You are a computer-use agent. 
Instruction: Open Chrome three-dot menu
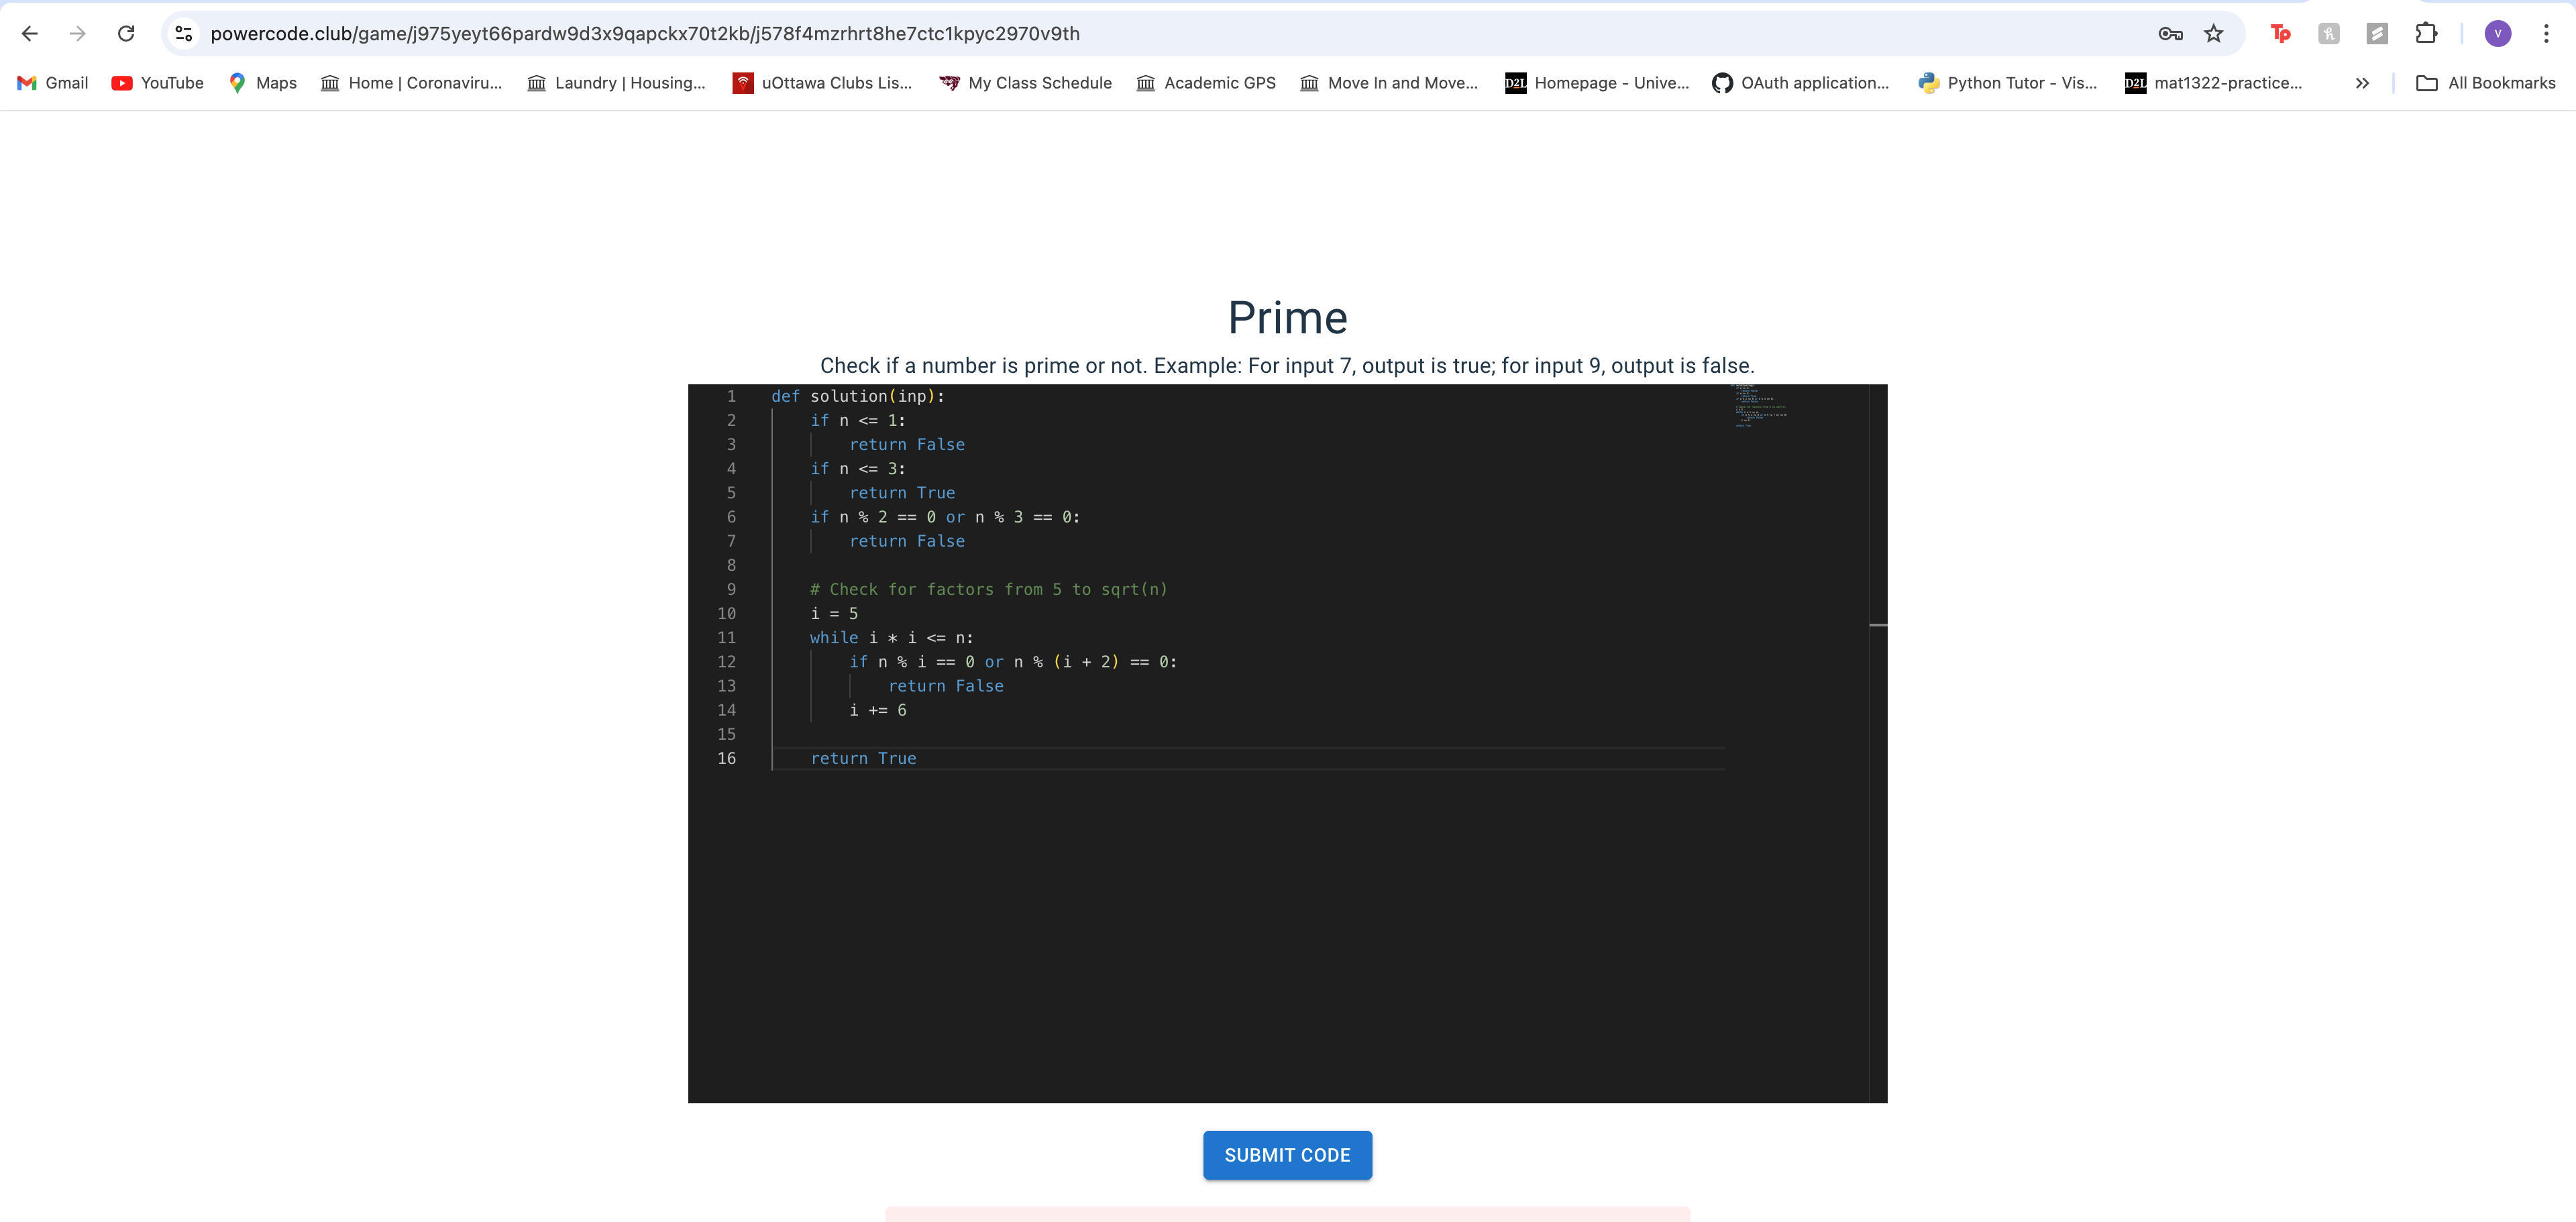click(x=2546, y=34)
